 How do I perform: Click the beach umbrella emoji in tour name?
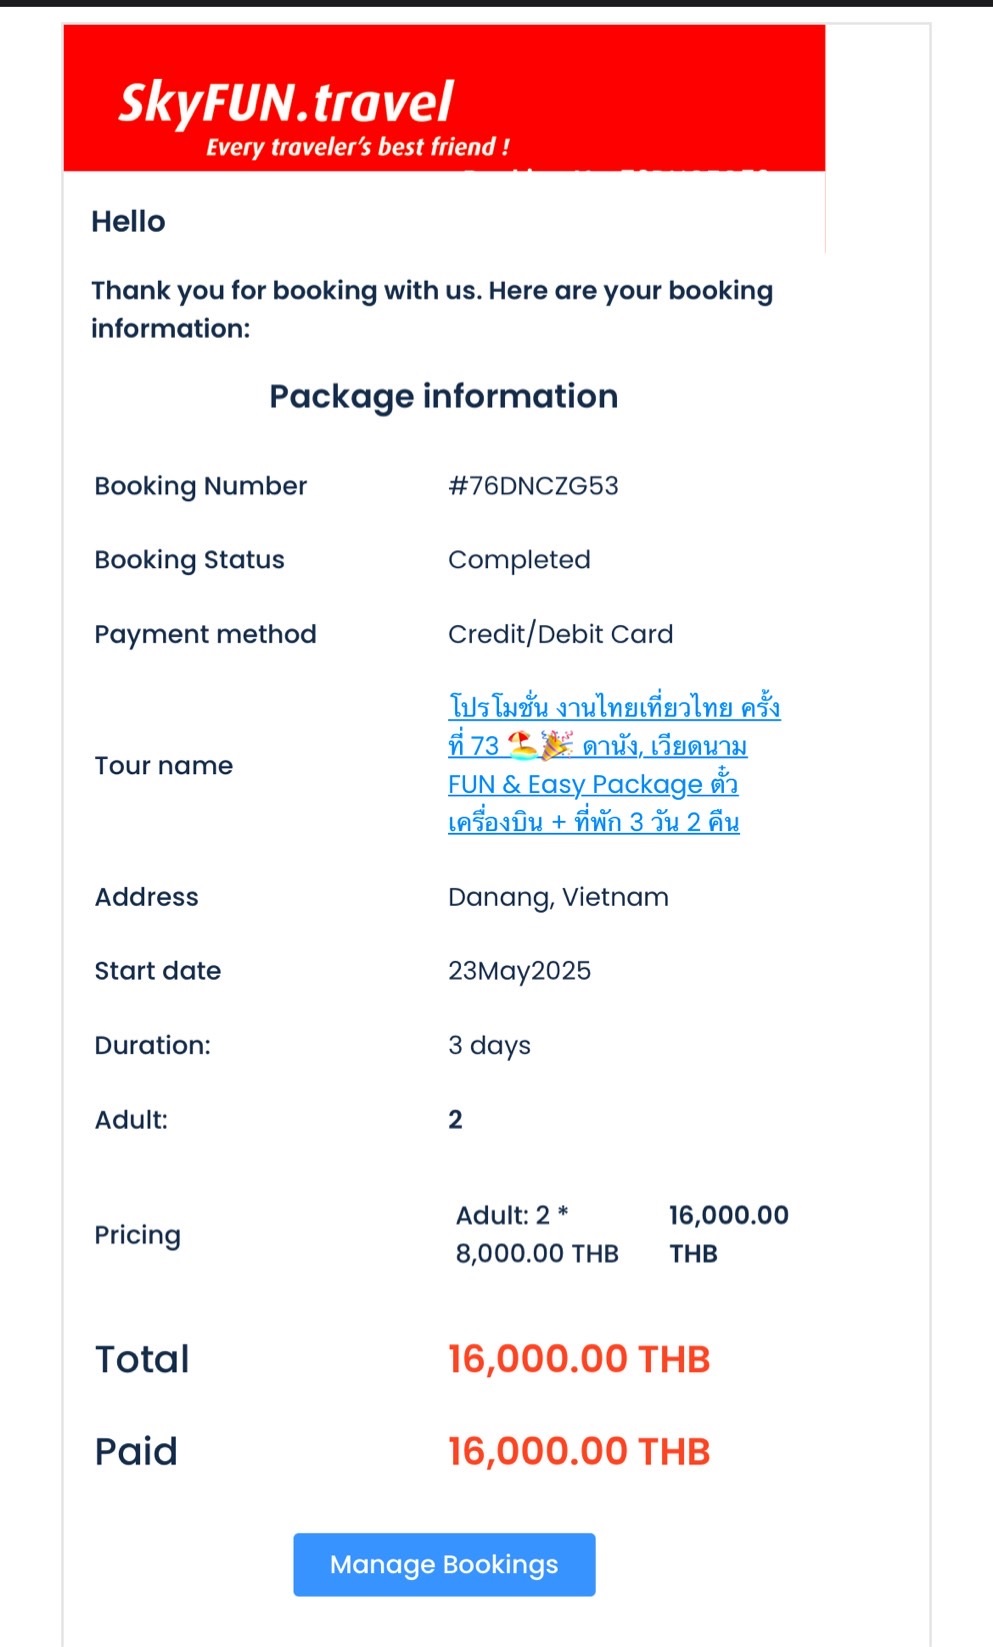(x=522, y=745)
